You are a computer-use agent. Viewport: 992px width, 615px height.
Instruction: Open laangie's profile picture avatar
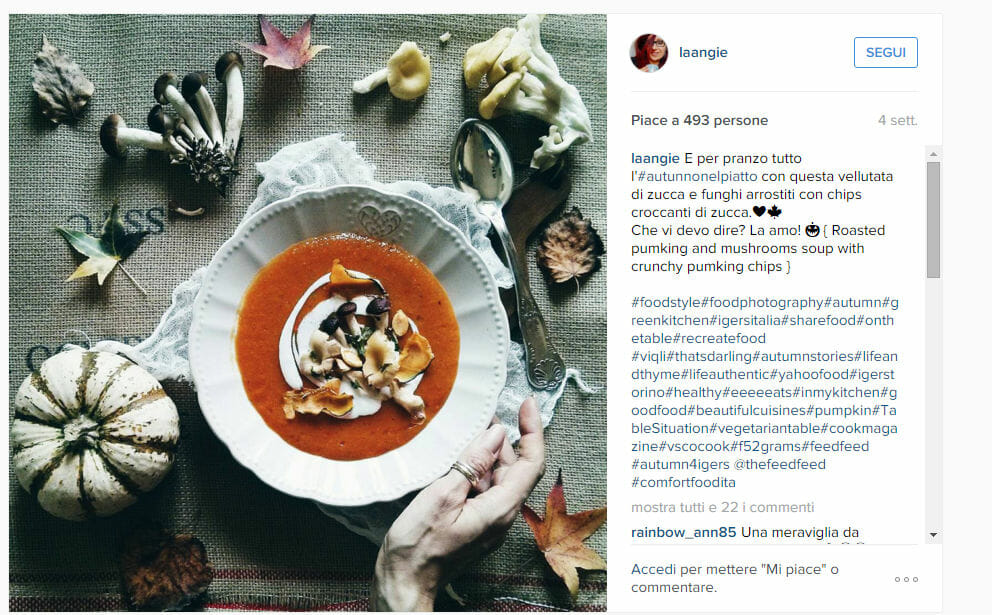pos(648,53)
